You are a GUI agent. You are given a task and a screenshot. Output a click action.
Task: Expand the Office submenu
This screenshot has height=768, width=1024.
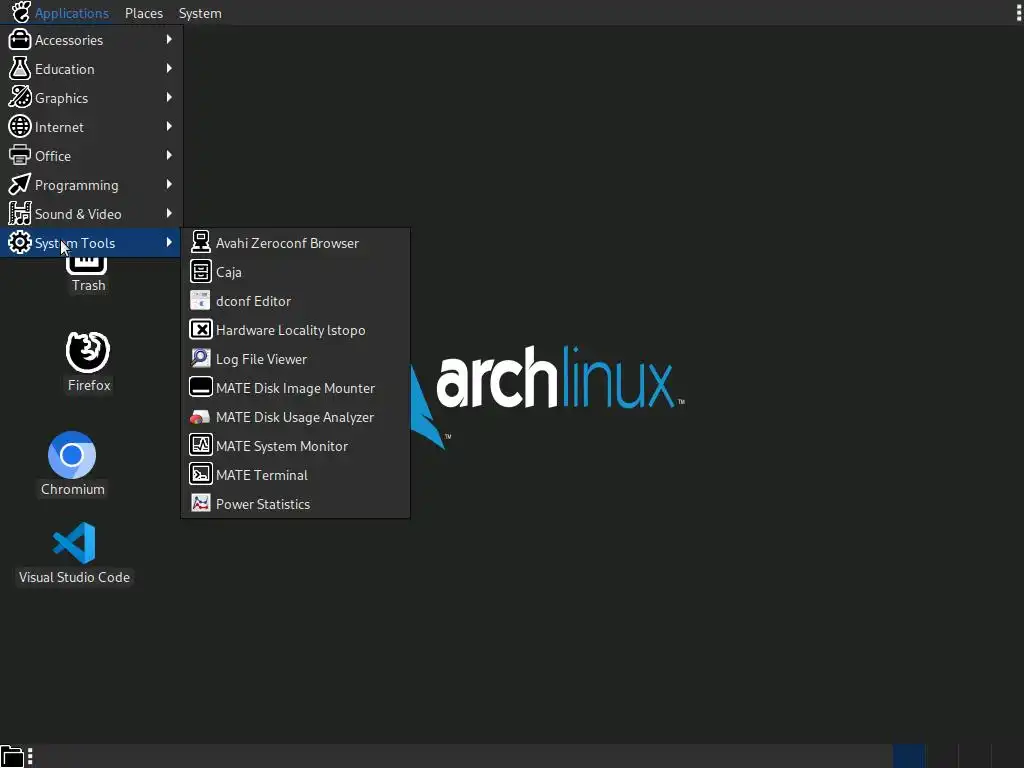[91, 155]
